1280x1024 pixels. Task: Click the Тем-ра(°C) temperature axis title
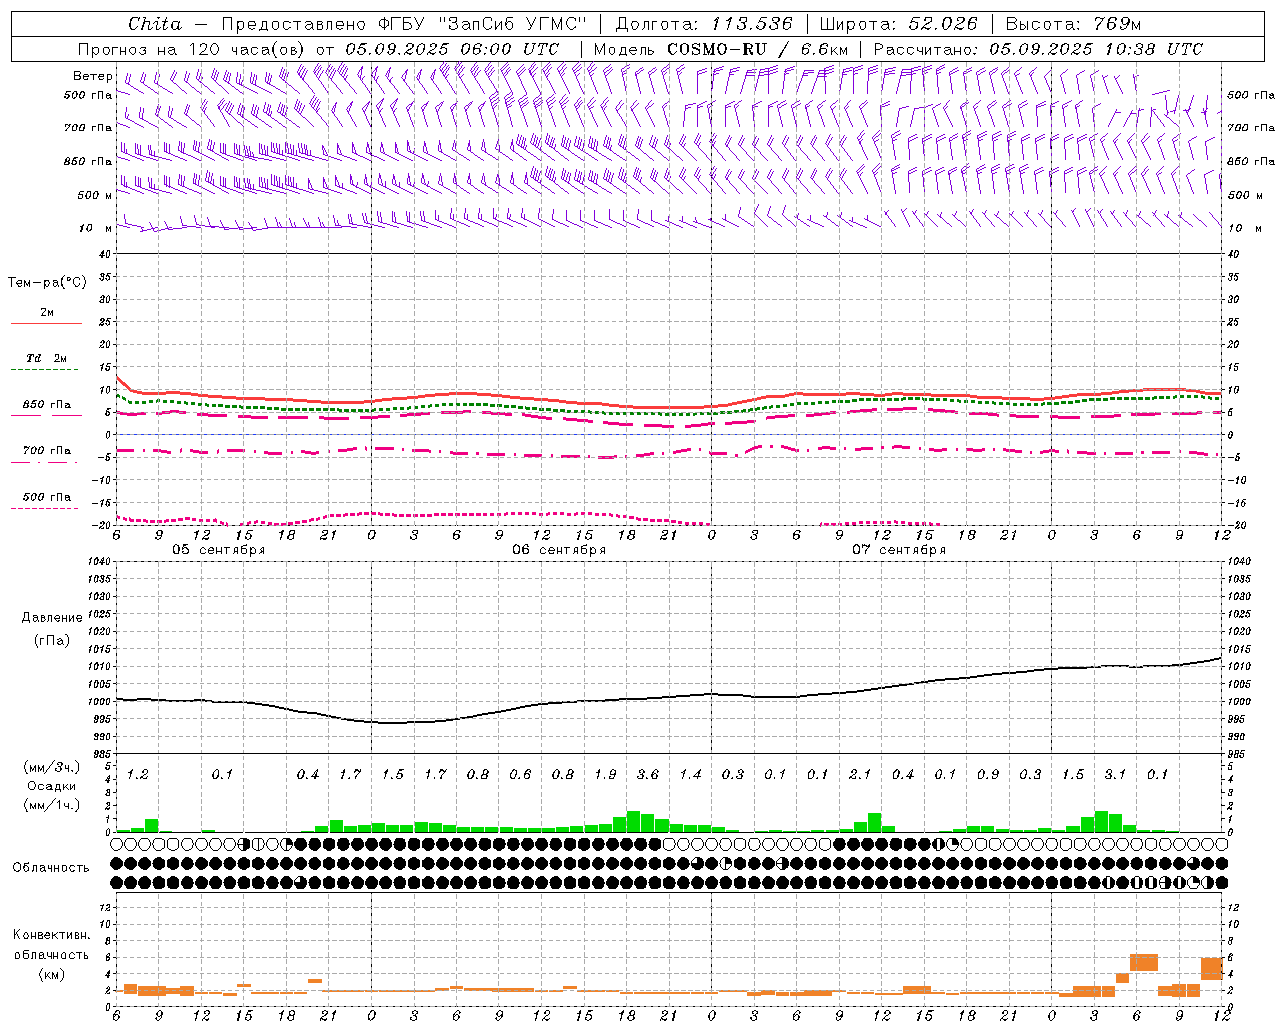47,283
